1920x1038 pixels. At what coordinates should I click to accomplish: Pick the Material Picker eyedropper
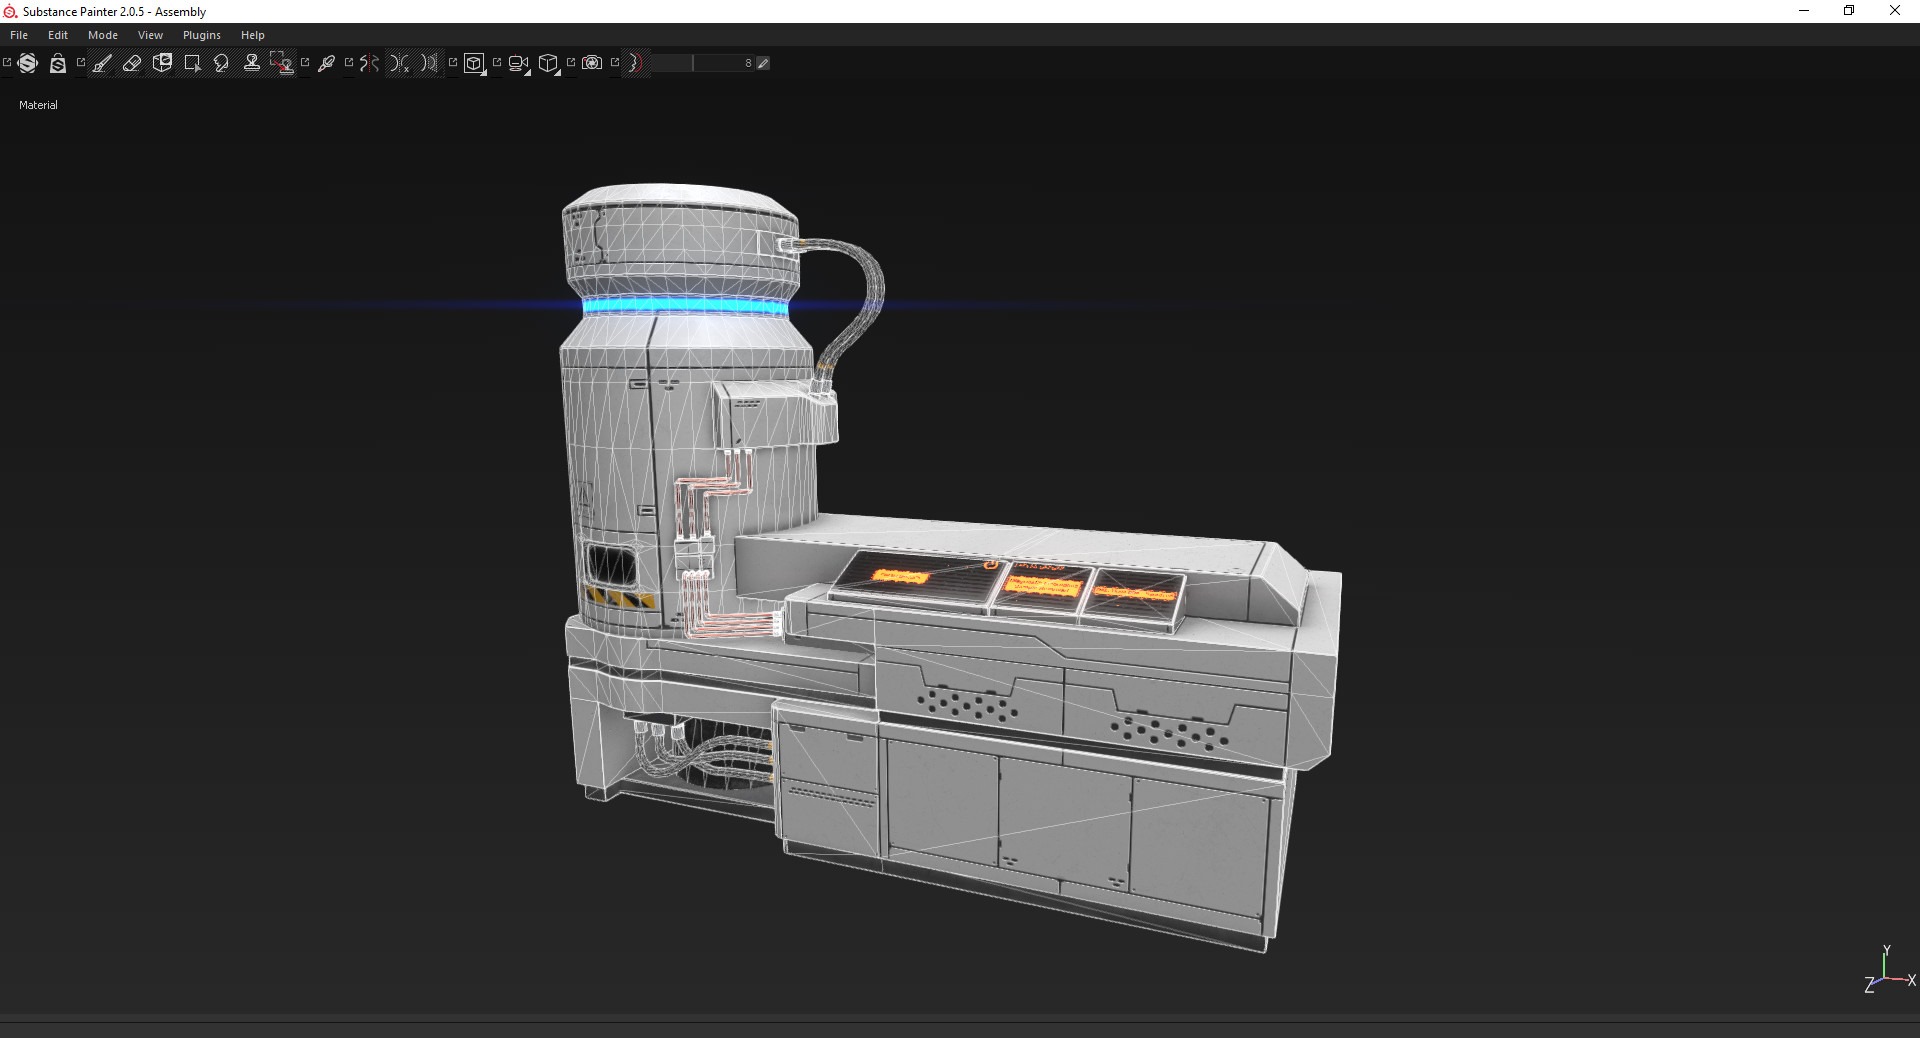point(326,63)
